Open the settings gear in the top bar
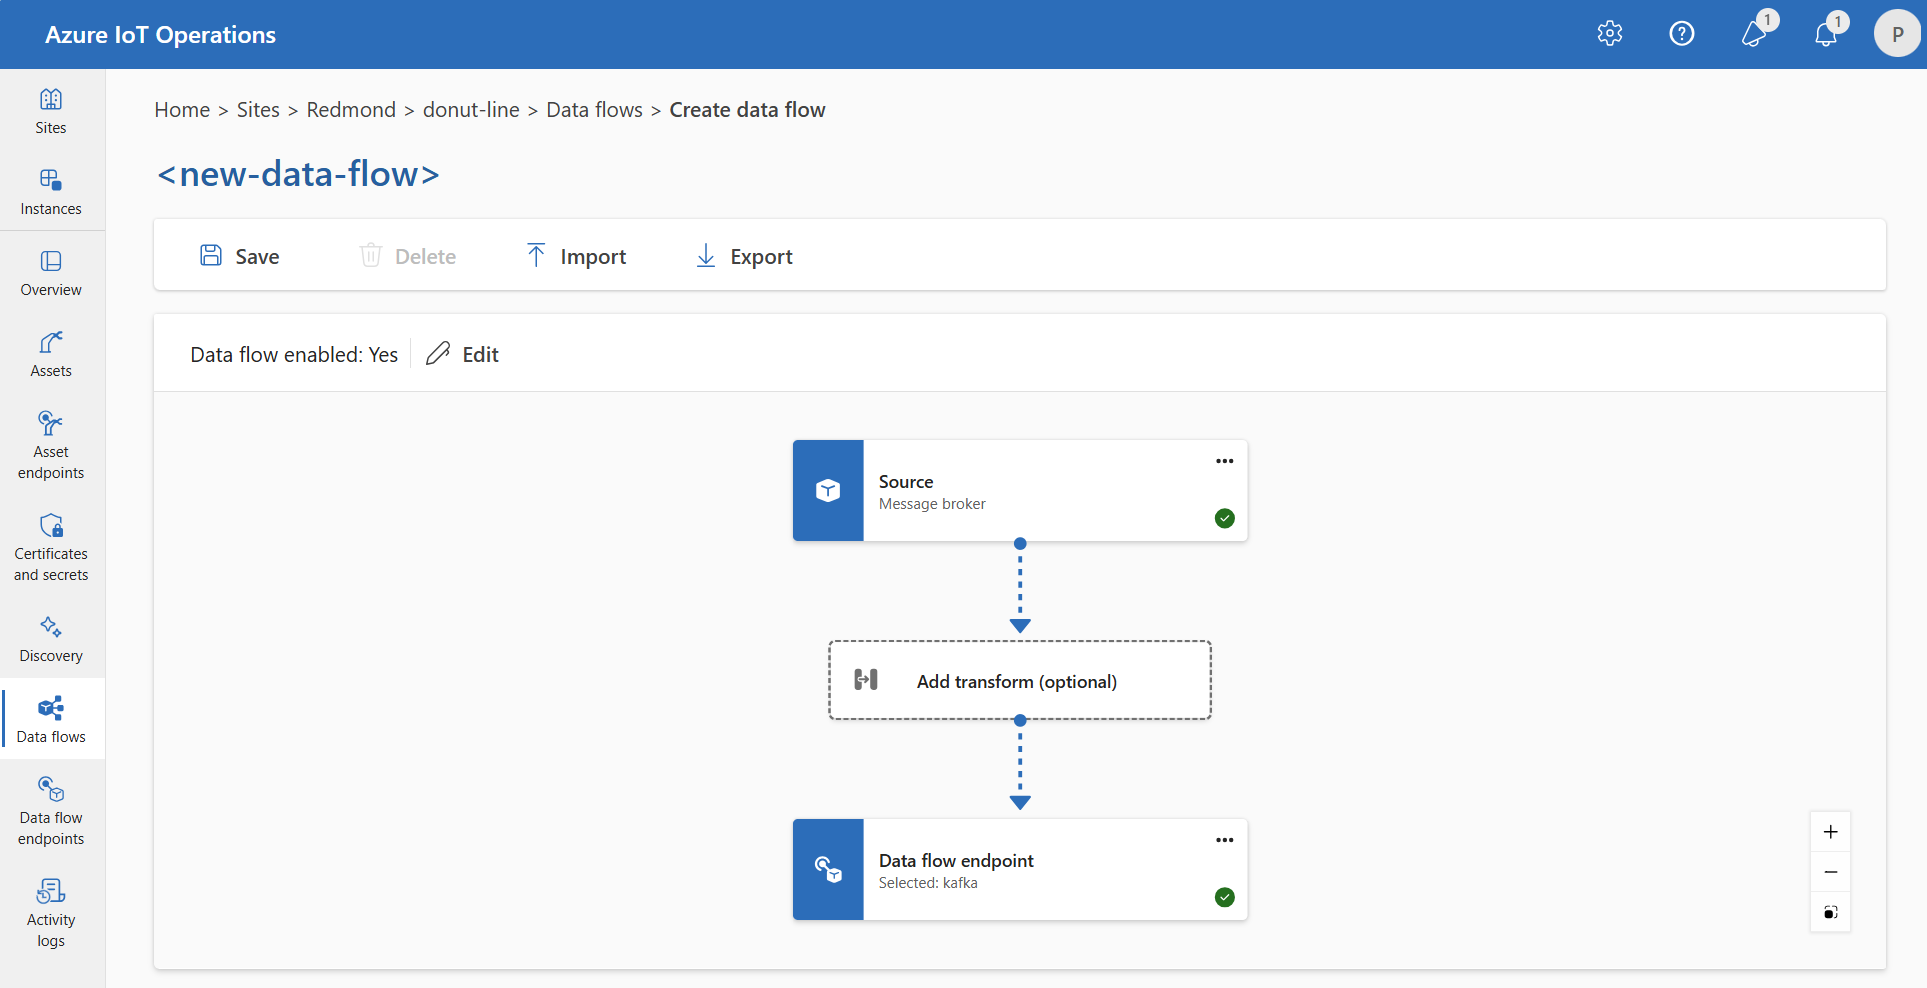 1610,33
